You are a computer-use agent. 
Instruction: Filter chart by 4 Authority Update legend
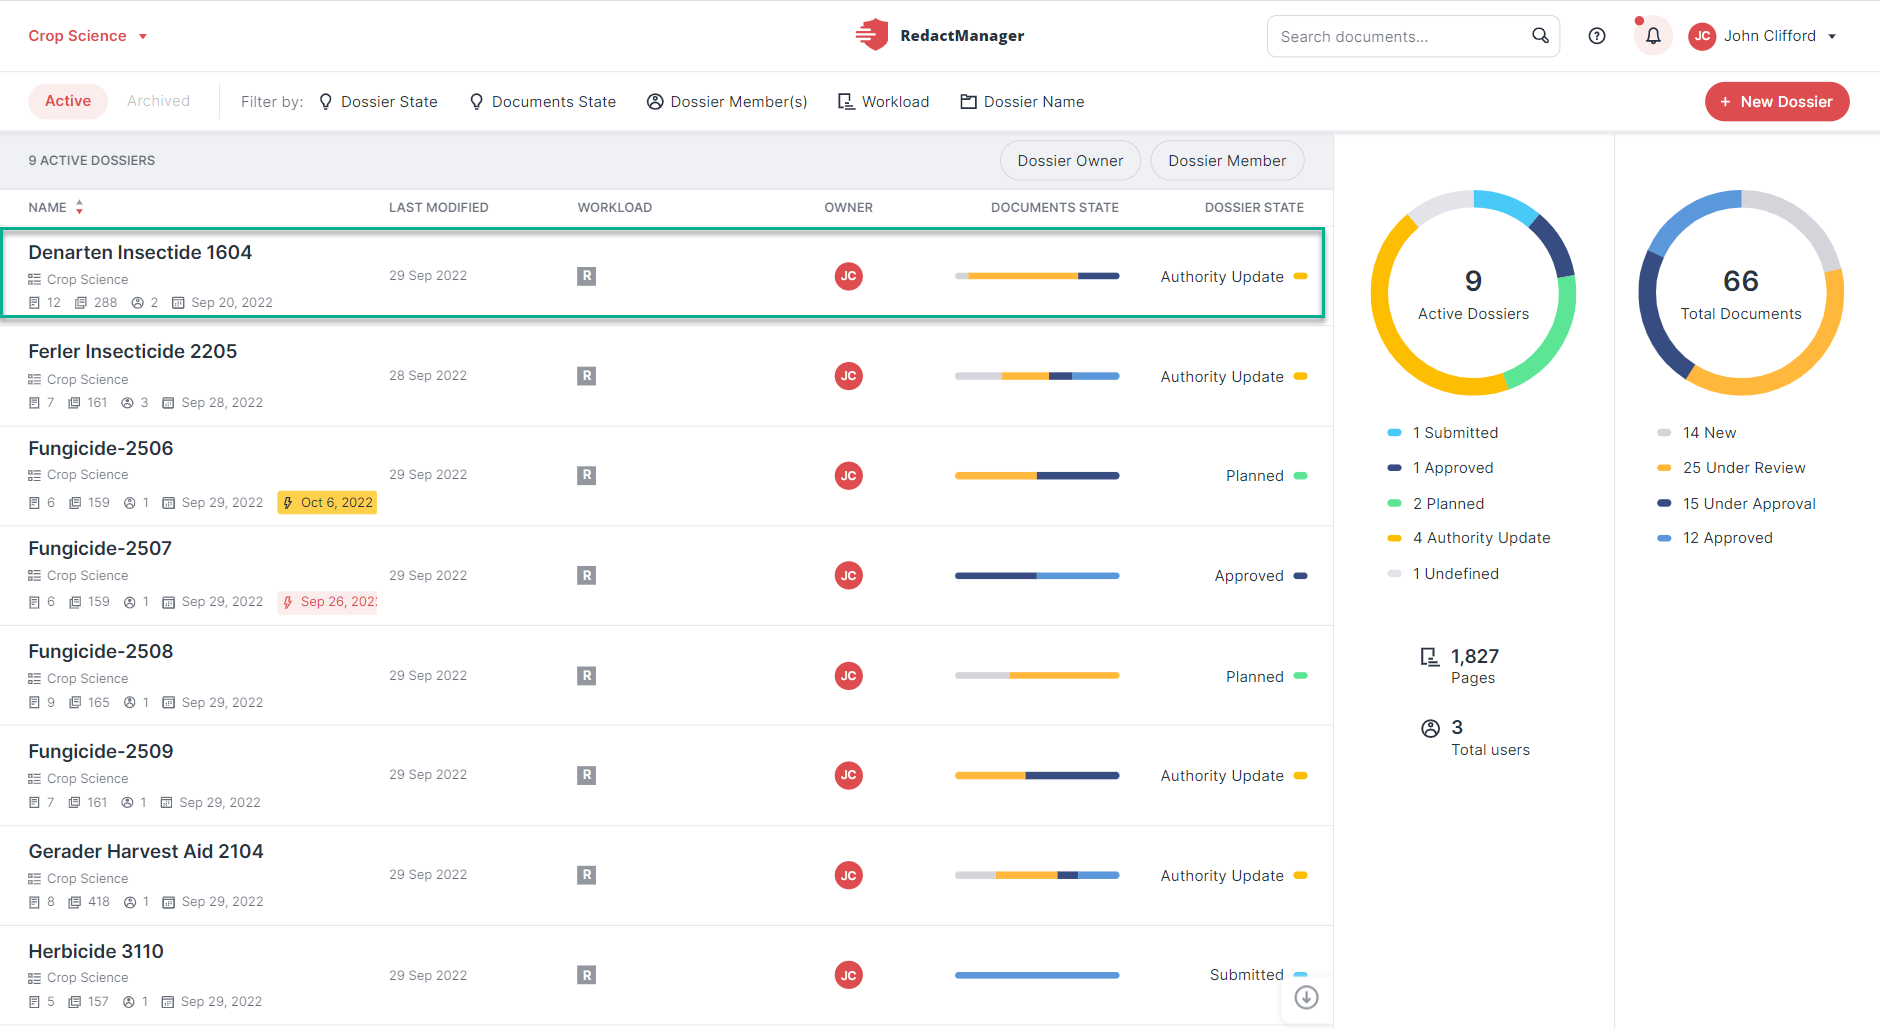tap(1469, 538)
